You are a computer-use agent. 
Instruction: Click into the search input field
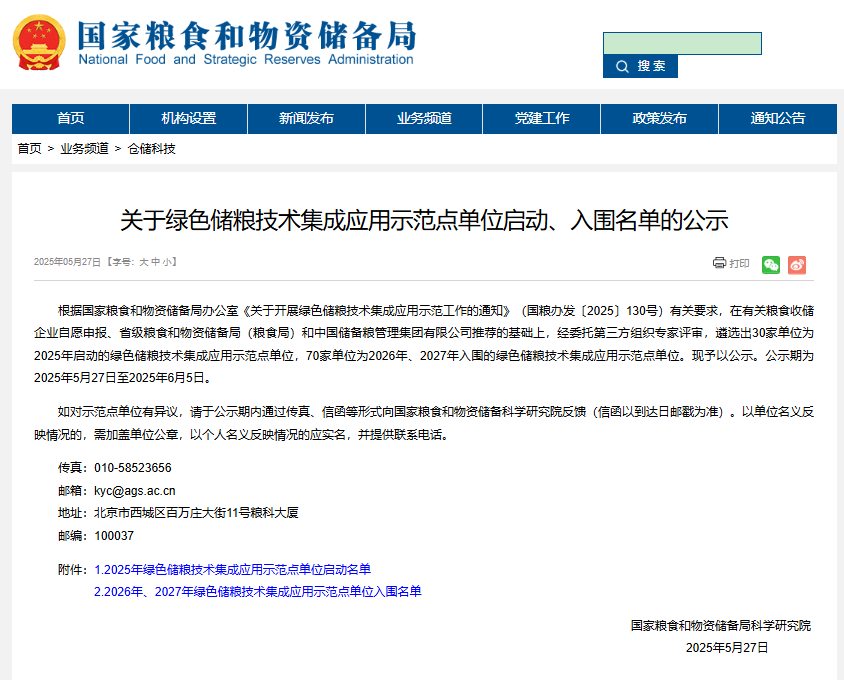point(682,43)
